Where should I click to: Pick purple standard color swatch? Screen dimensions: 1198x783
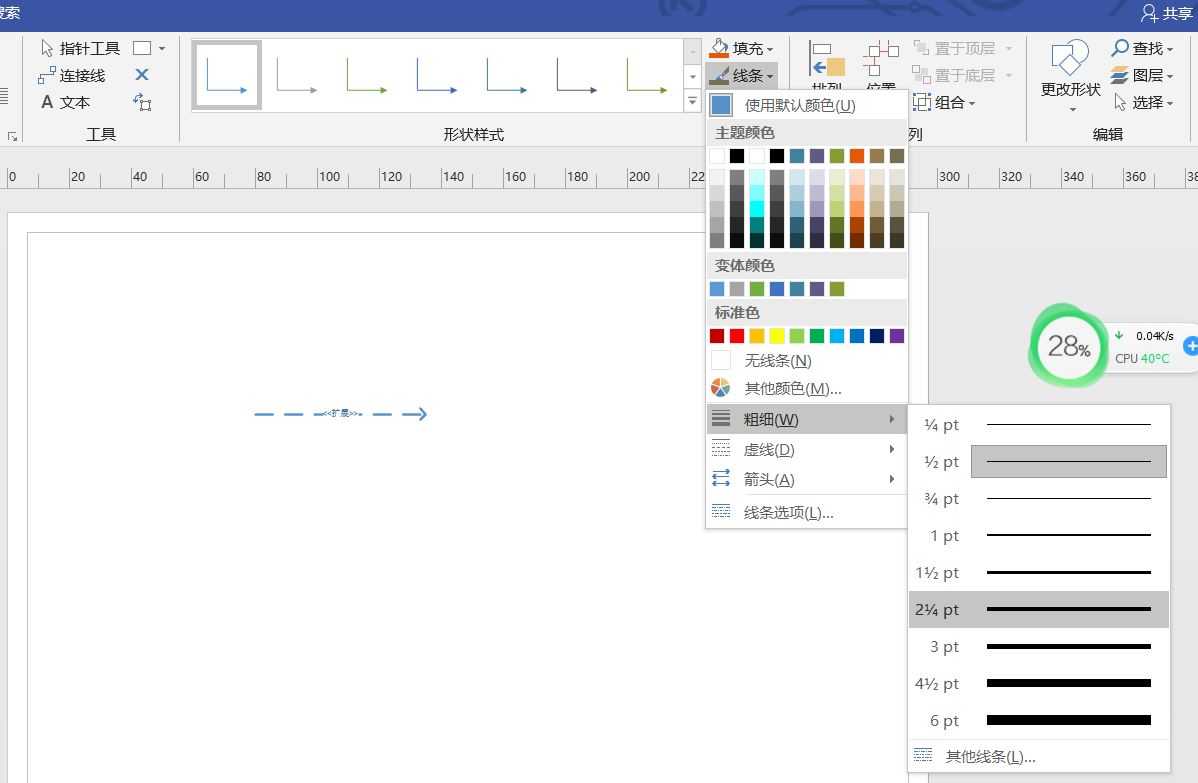click(897, 336)
